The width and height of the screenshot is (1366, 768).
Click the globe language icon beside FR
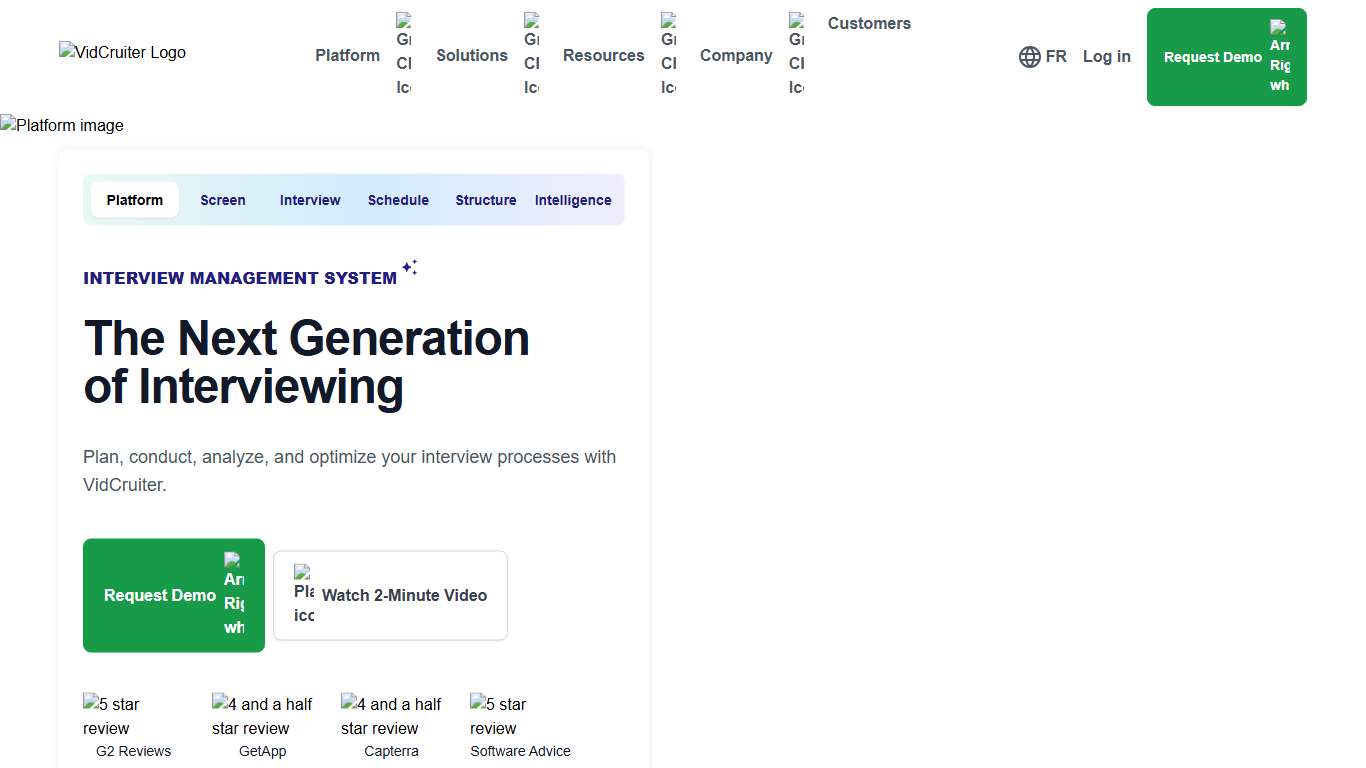click(1030, 57)
